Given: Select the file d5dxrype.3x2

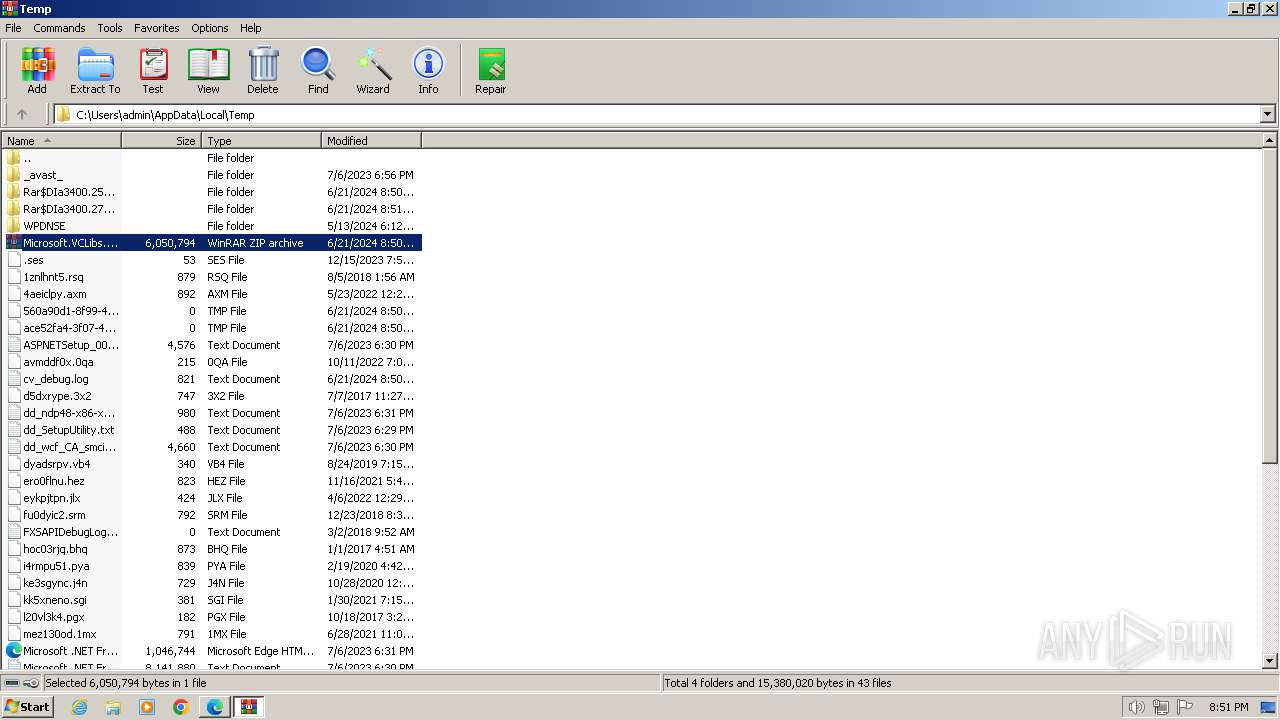Looking at the screenshot, I should tap(57, 396).
